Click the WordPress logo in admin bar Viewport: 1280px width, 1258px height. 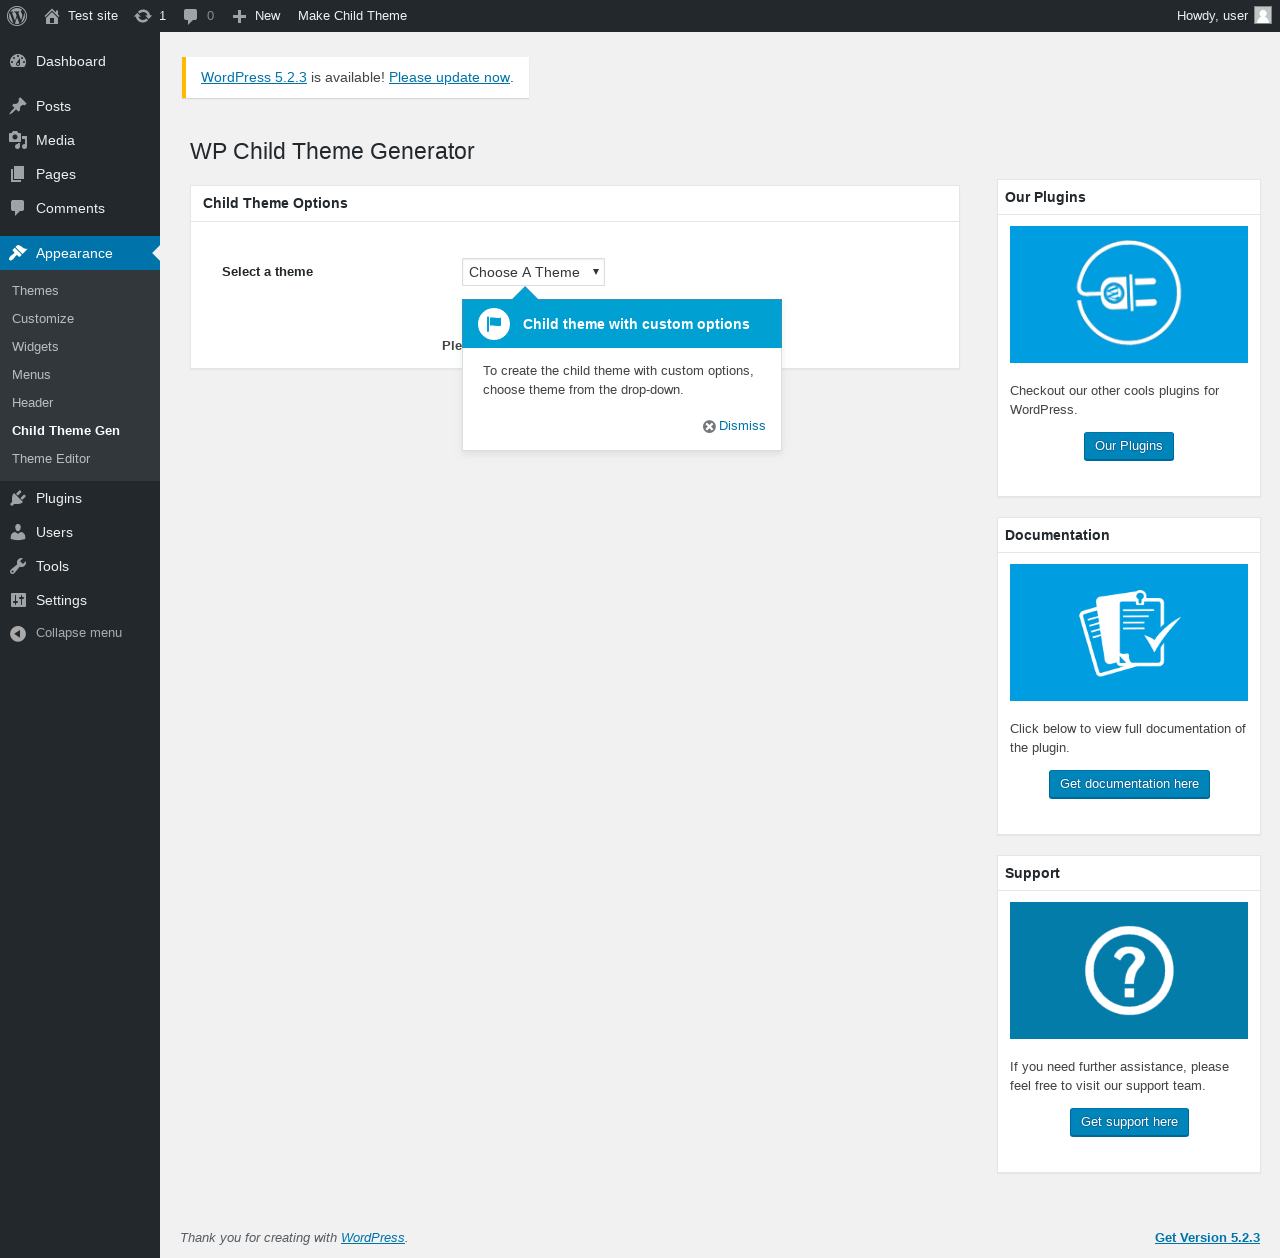pos(17,16)
